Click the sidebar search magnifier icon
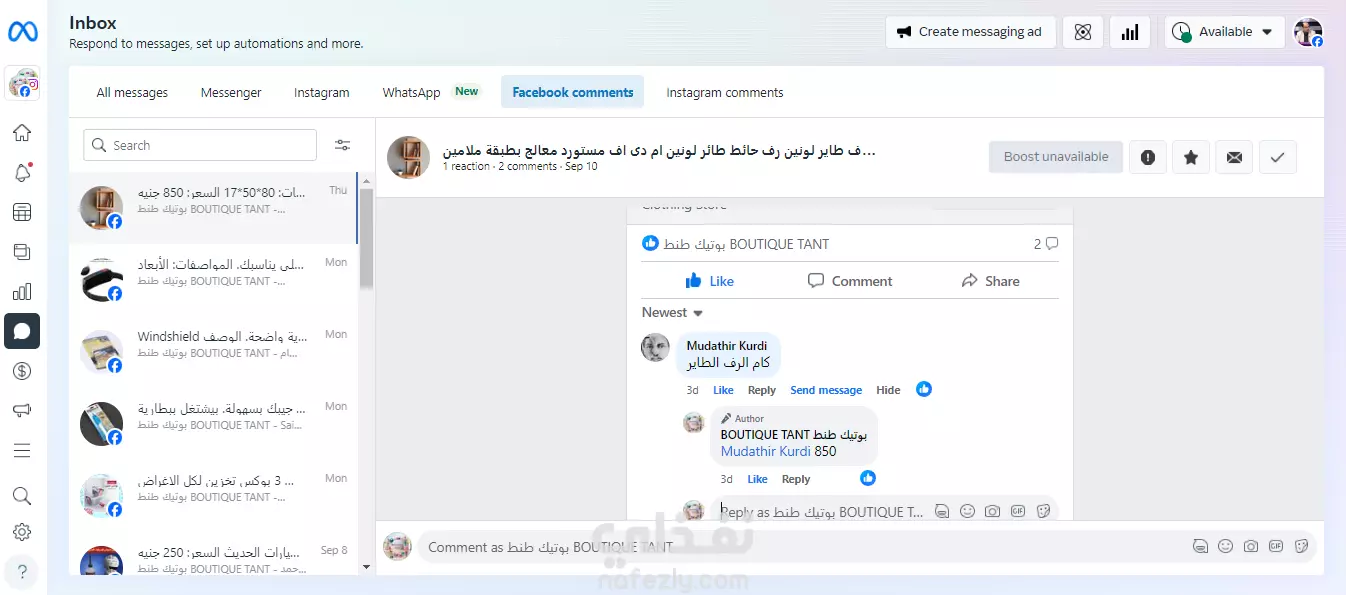This screenshot has height=595, width=1346. (22, 496)
